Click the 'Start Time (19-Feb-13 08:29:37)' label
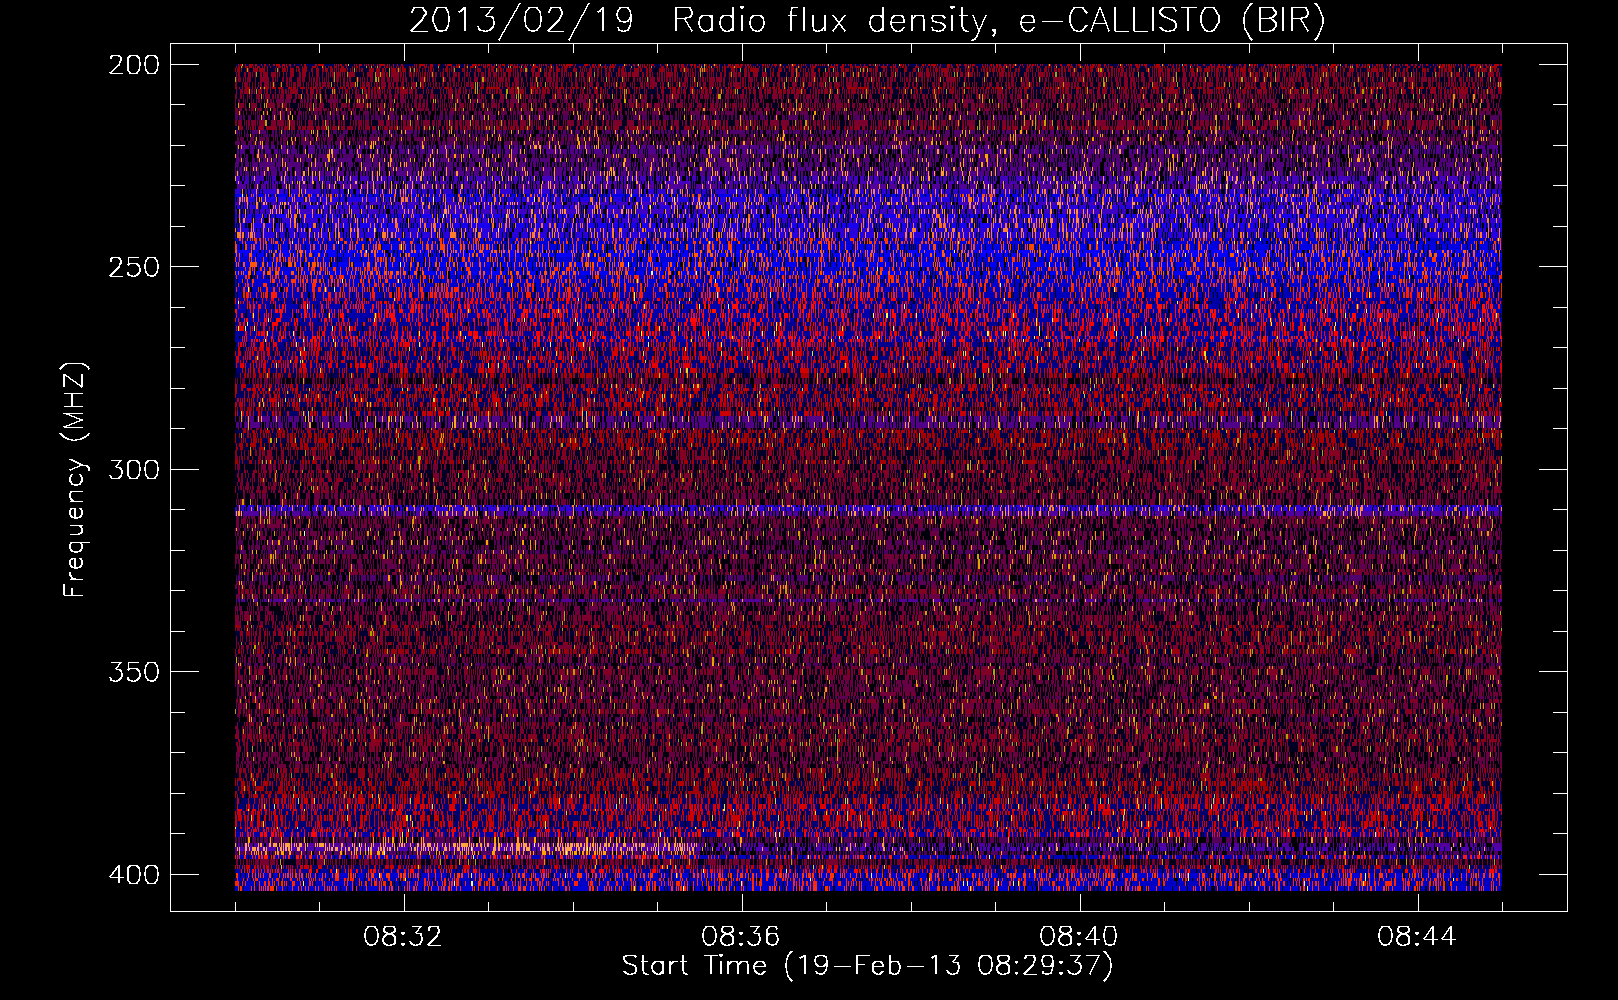Screen dimensions: 1618x1000 tap(867, 966)
